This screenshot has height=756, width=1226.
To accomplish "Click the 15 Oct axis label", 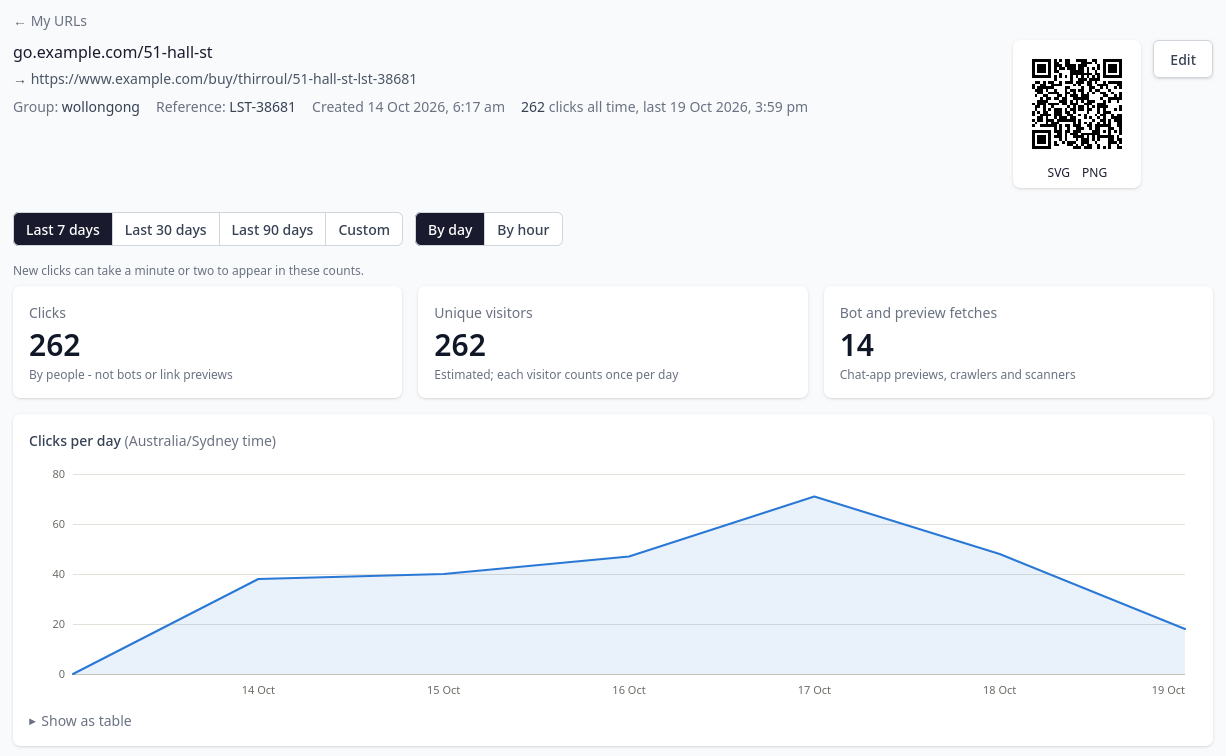I will point(443,690).
